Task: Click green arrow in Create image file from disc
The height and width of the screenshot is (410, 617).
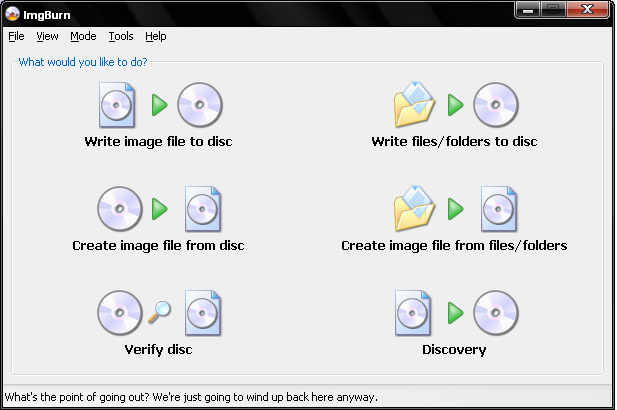Action: 160,209
